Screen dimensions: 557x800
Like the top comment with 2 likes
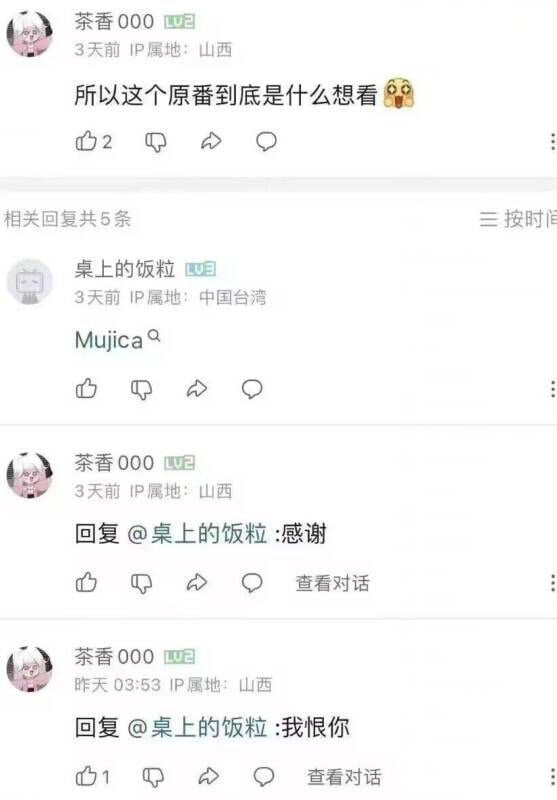click(x=86, y=141)
